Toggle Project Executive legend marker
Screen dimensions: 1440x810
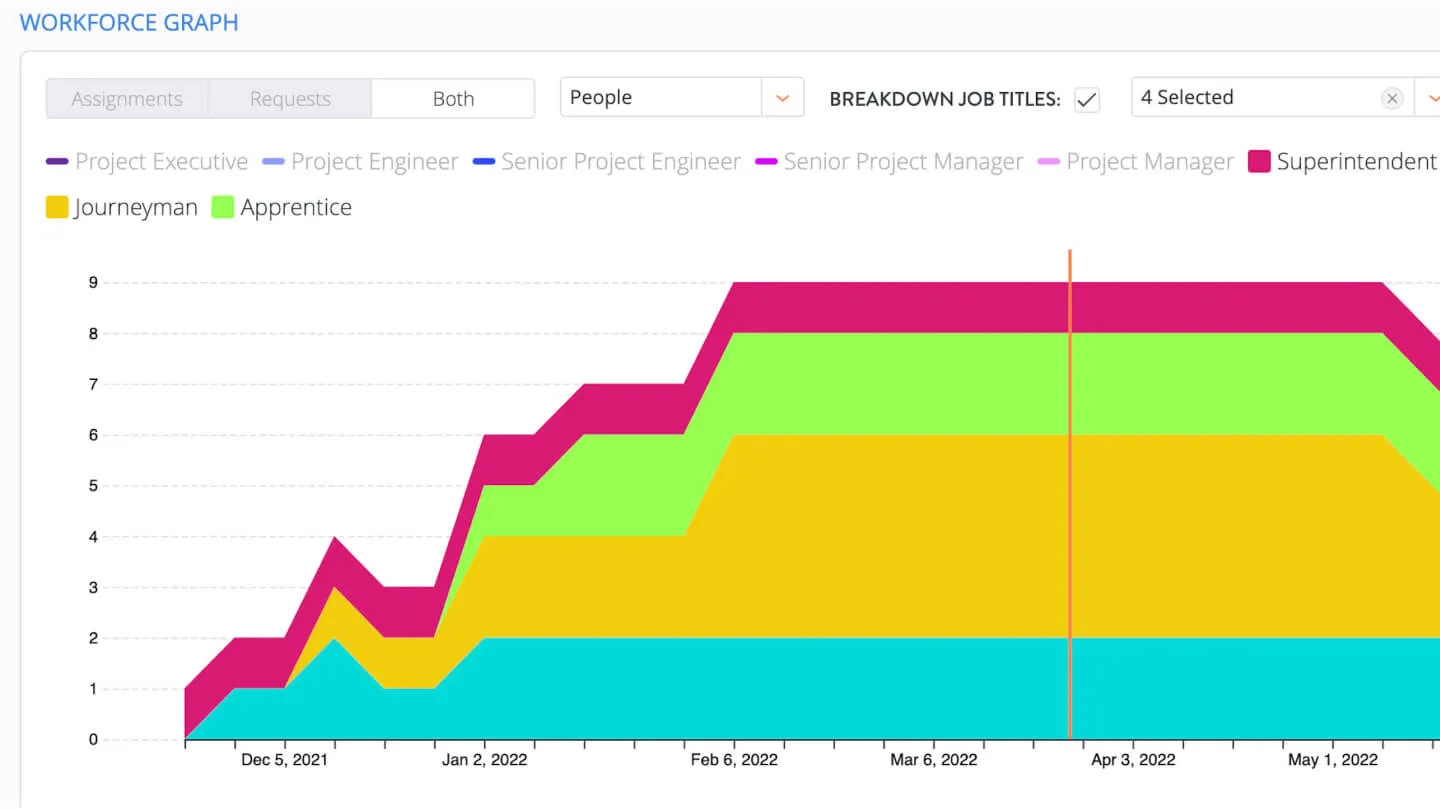57,162
